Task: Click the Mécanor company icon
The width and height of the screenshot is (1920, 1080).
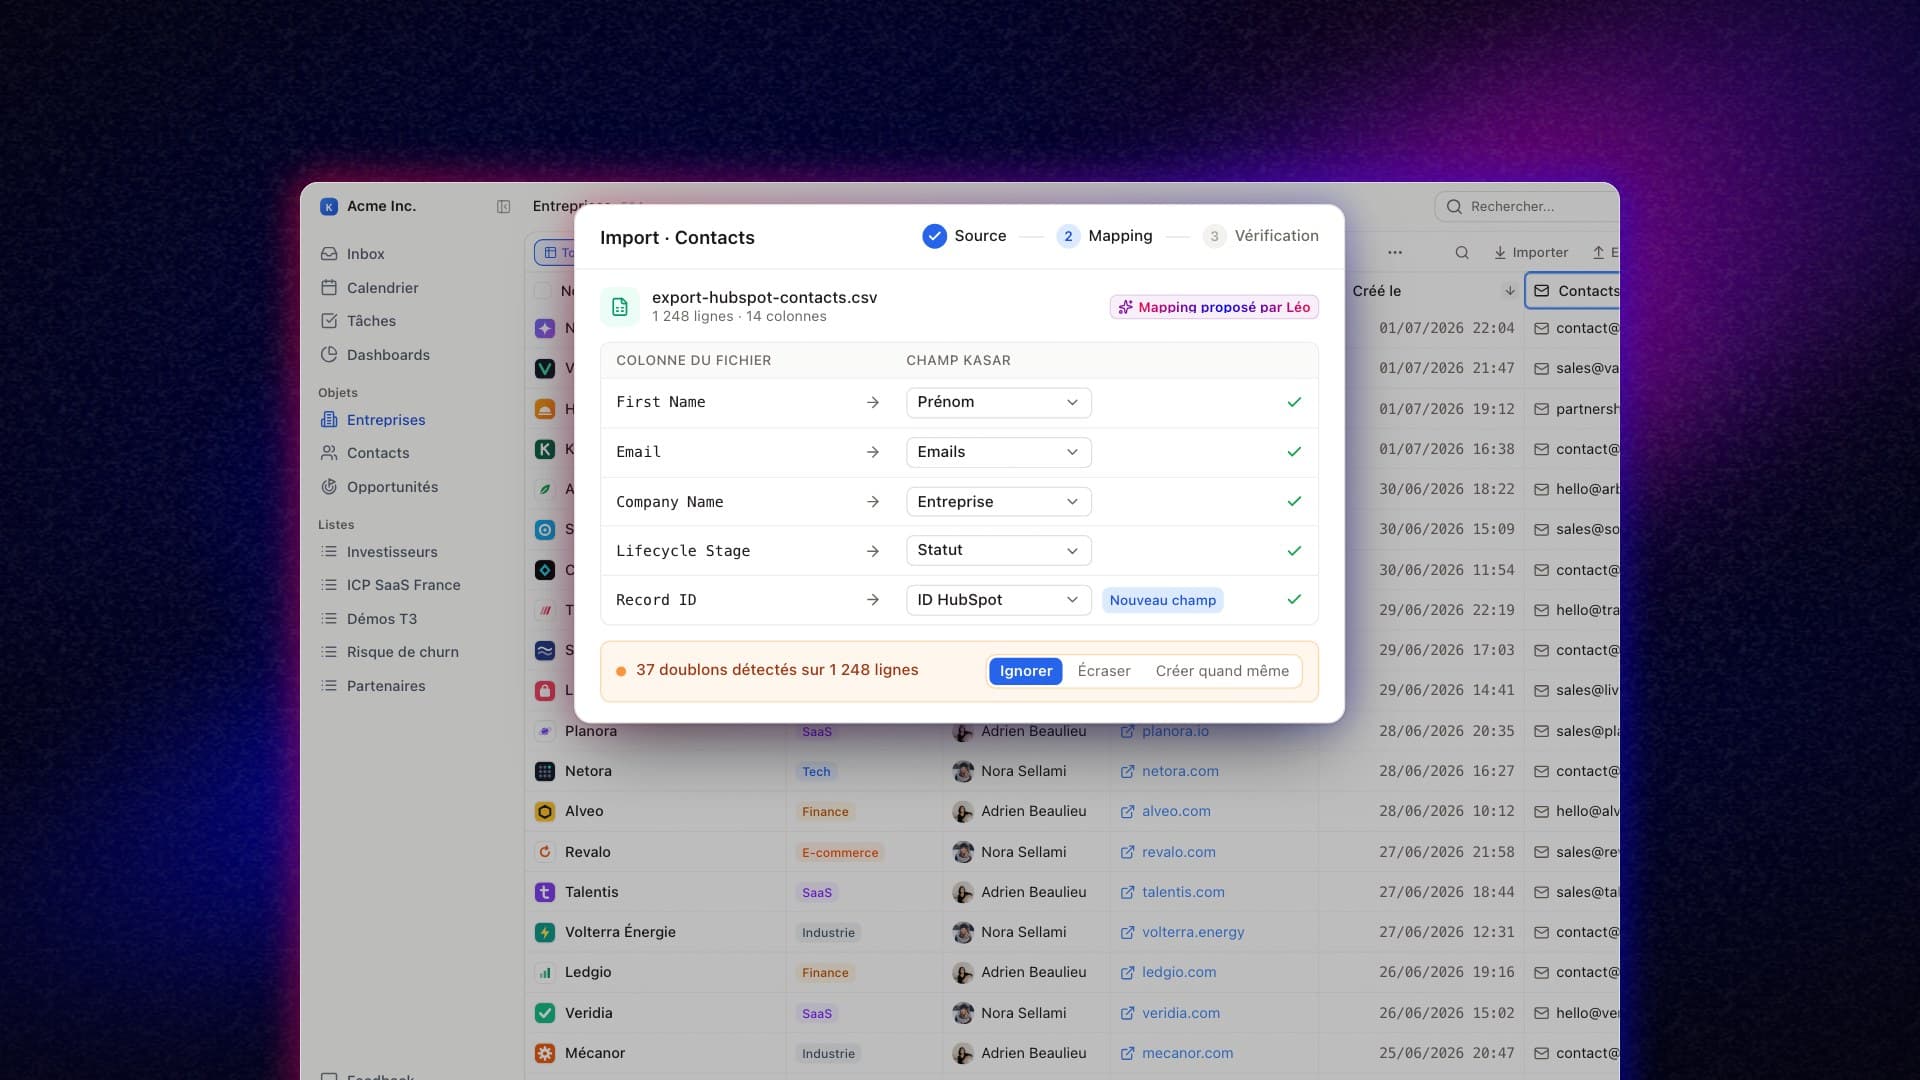Action: click(545, 1053)
